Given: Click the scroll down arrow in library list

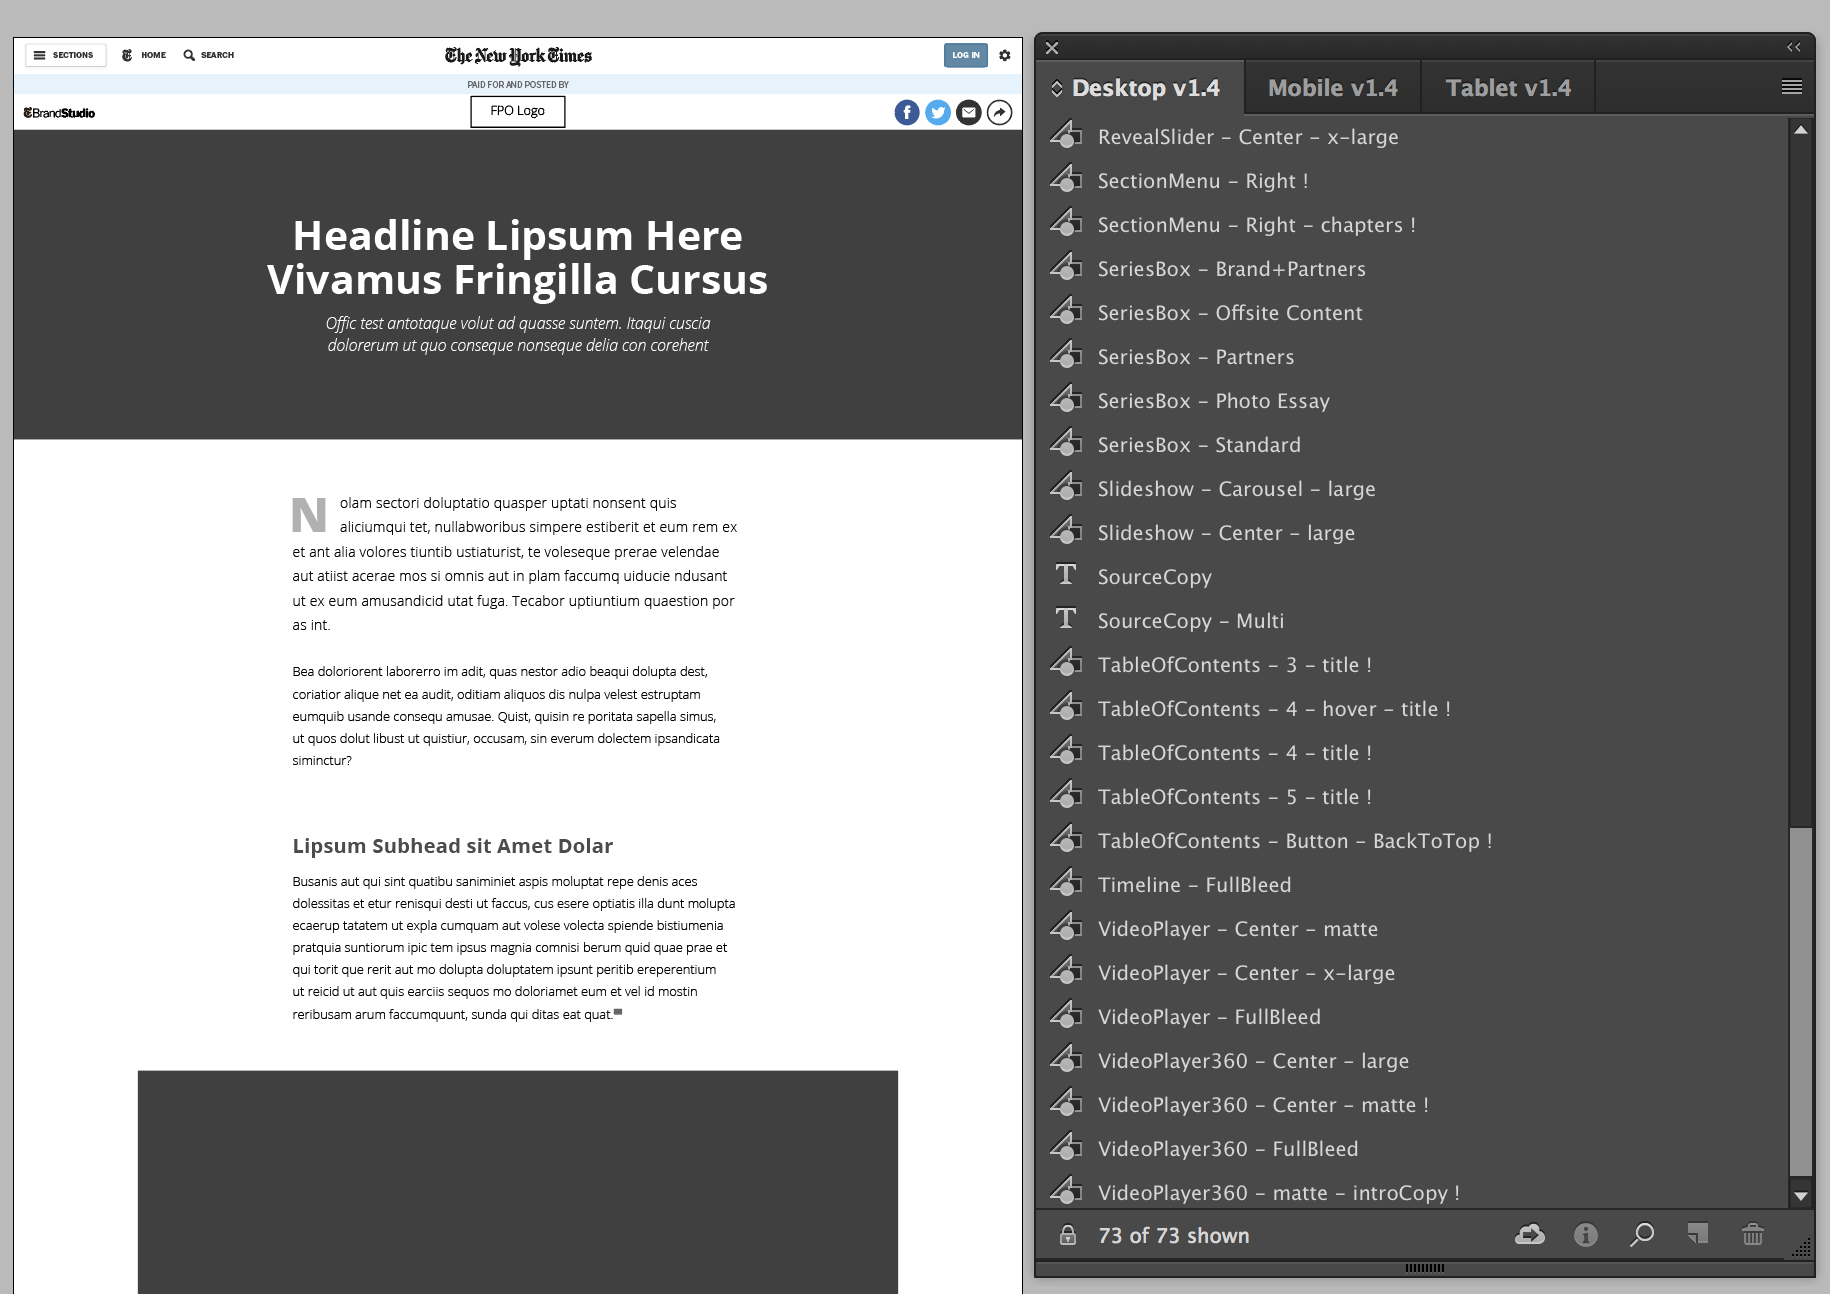Looking at the screenshot, I should (x=1801, y=1196).
